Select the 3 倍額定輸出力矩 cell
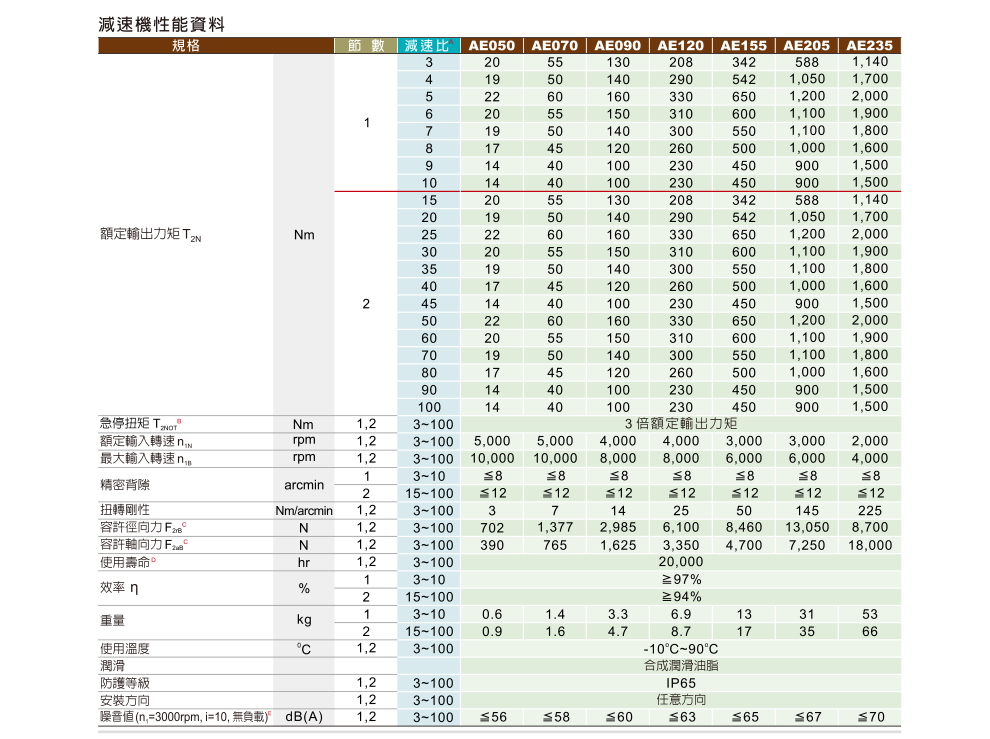The width and height of the screenshot is (990, 739). tap(681, 423)
